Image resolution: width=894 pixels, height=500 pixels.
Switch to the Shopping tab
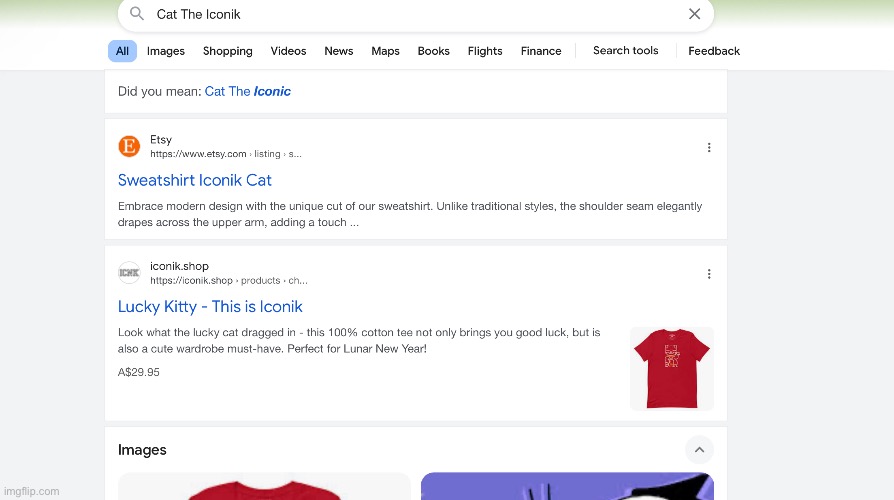tap(227, 51)
